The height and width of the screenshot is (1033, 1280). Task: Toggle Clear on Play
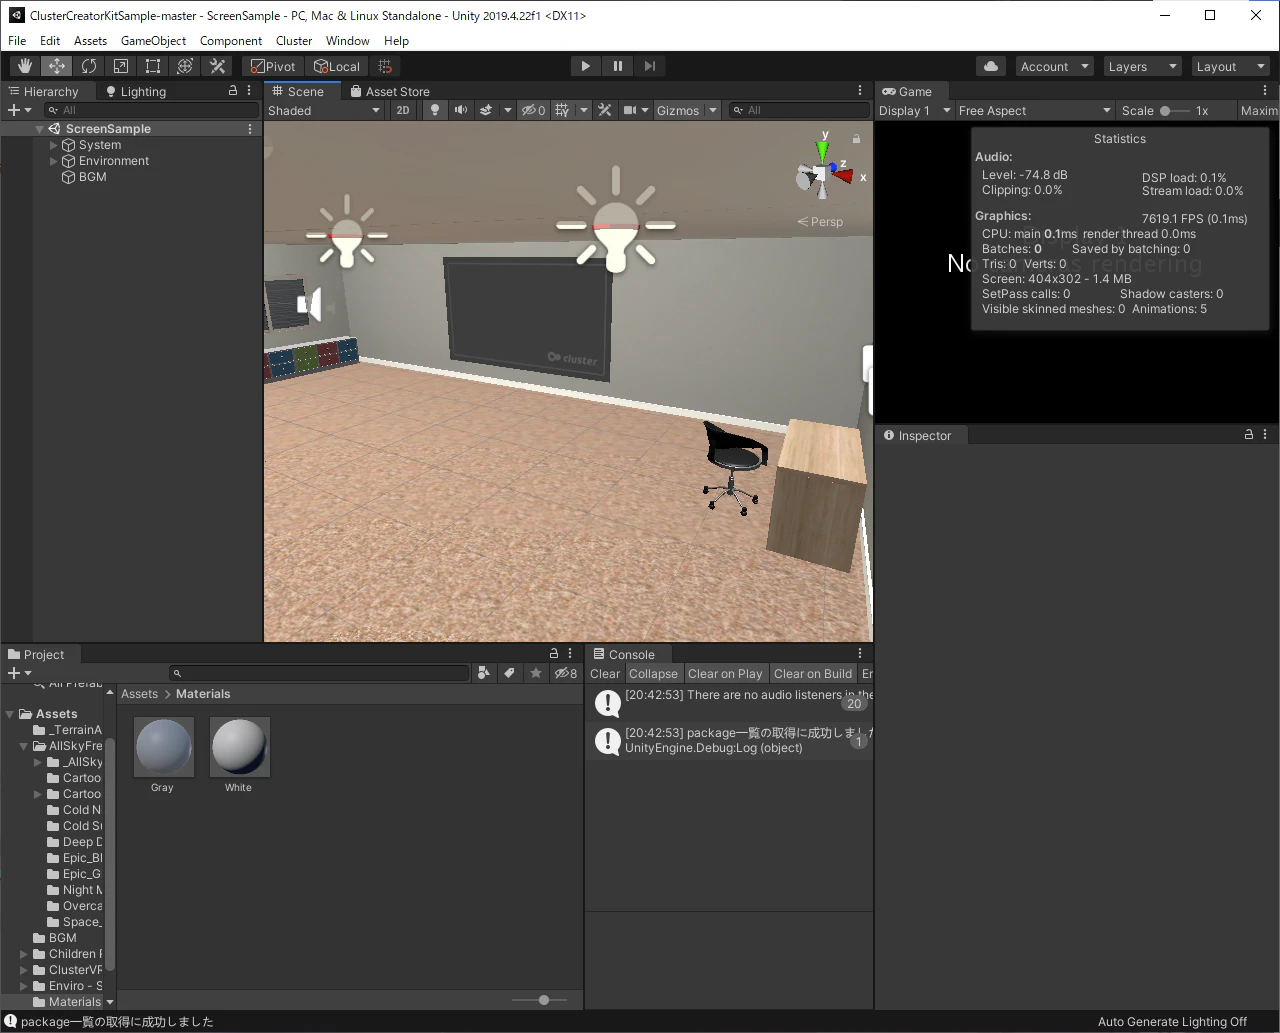[725, 674]
